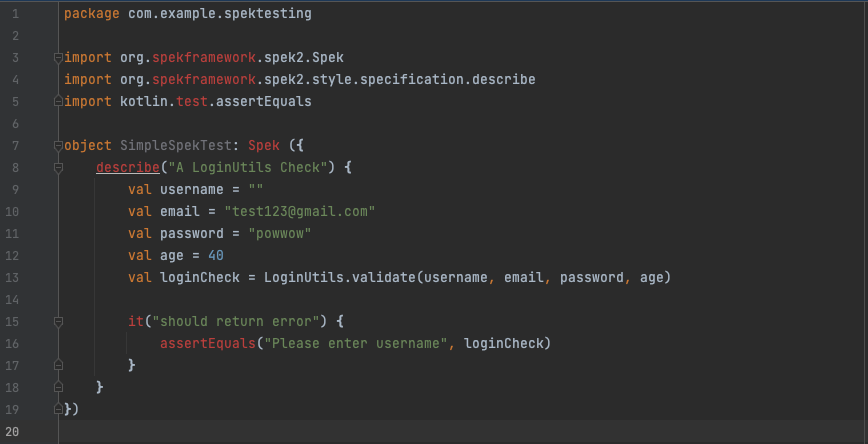The height and width of the screenshot is (444, 868).
Task: Click the loginCheck variable declaration on line 13
Action: click(x=200, y=277)
